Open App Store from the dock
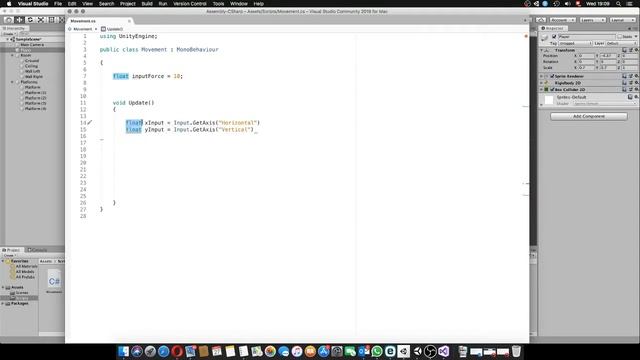This screenshot has width=640, height=360. point(324,351)
